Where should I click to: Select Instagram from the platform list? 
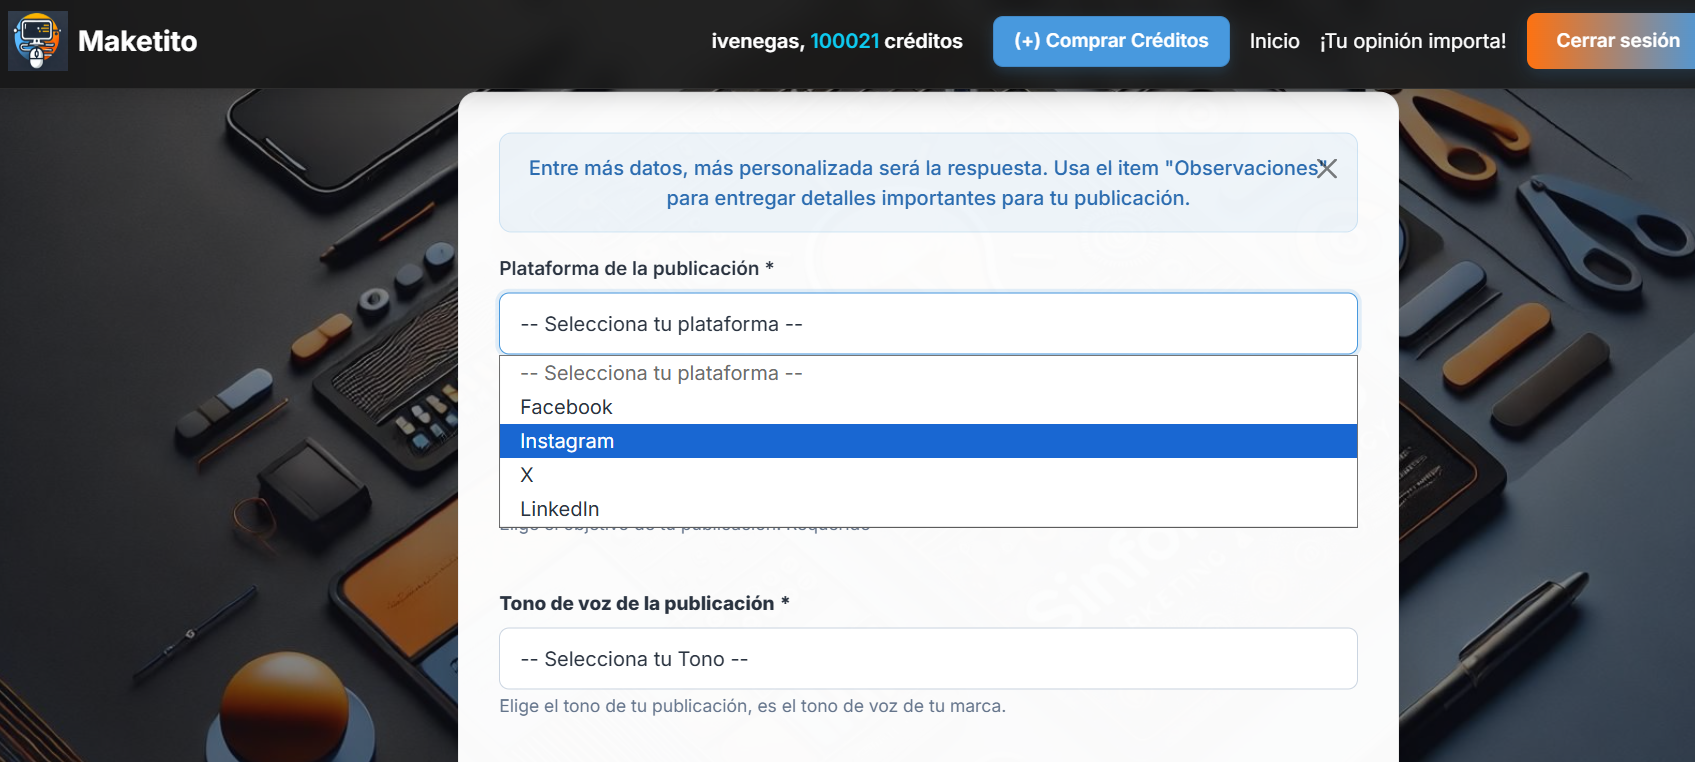(x=928, y=441)
